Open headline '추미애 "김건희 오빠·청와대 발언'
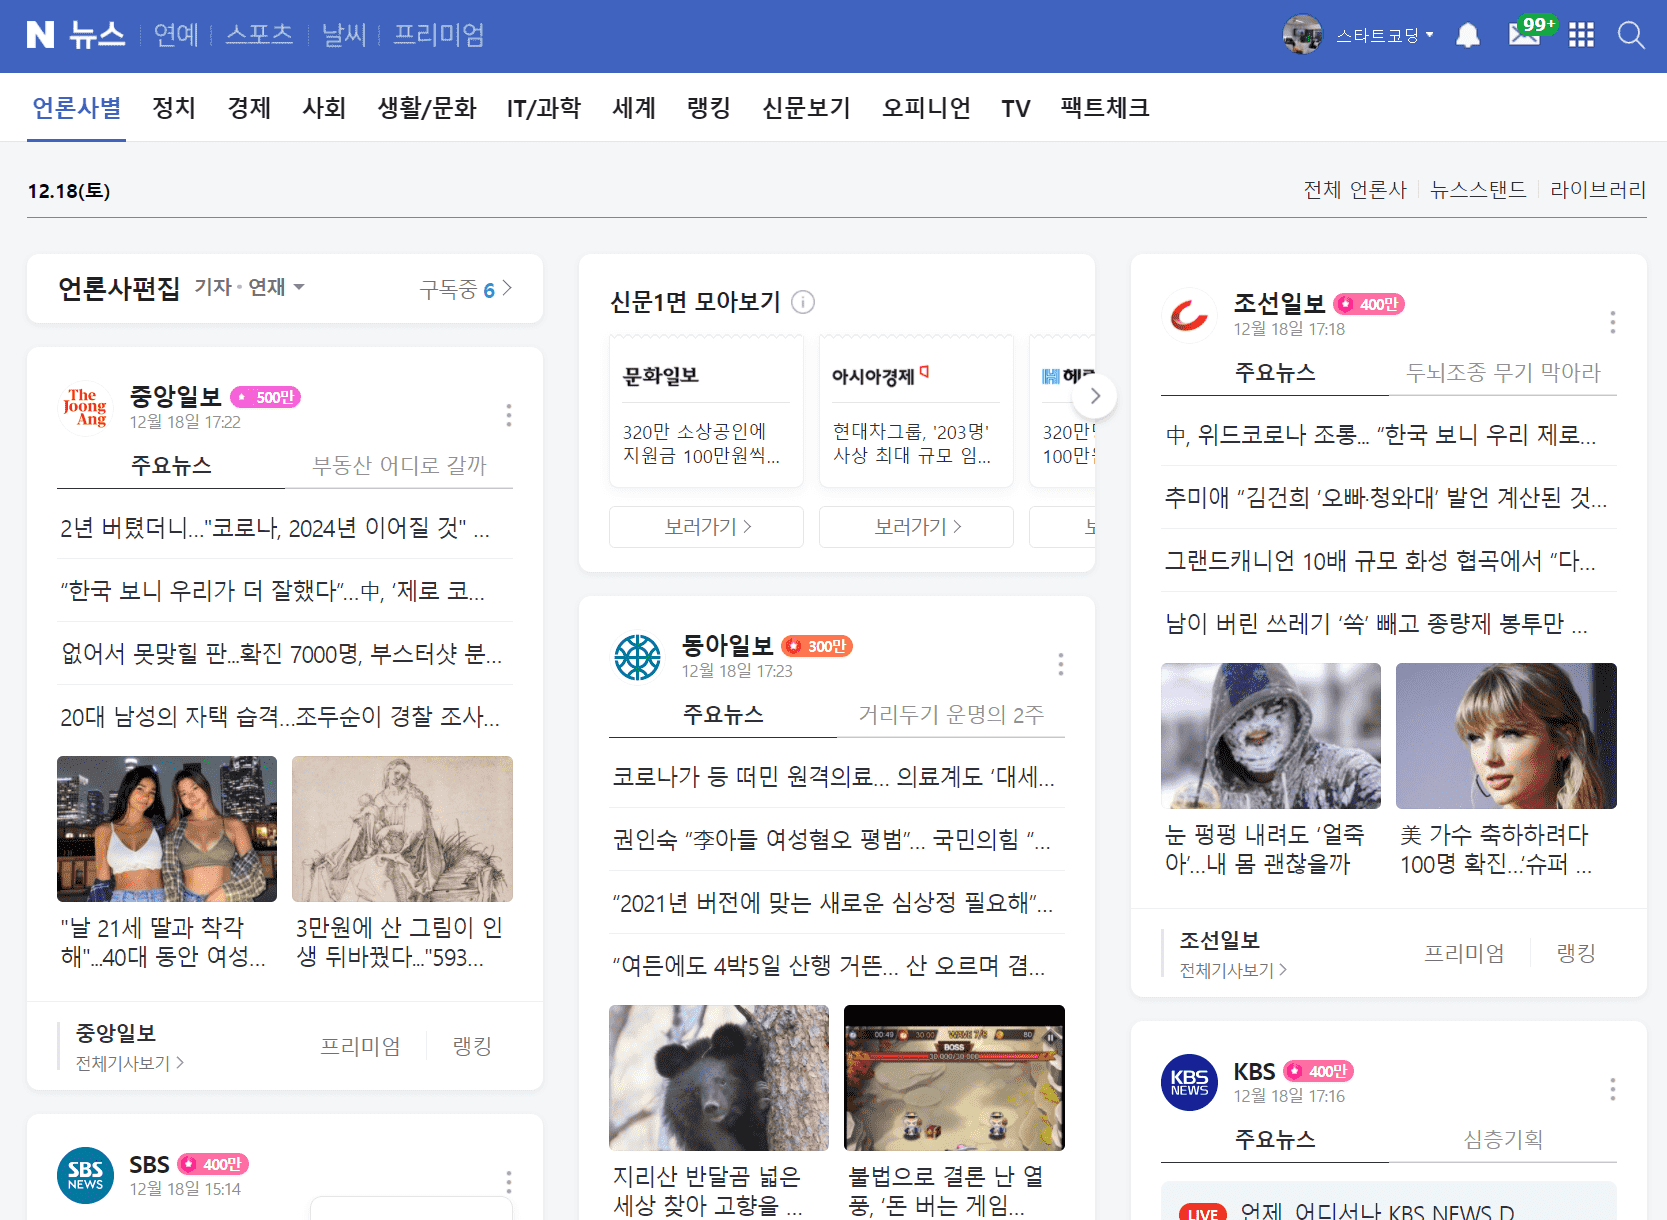 point(1385,497)
